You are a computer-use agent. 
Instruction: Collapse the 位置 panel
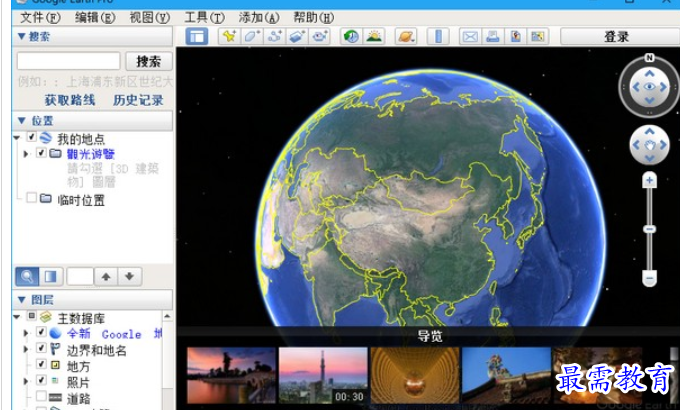point(21,121)
